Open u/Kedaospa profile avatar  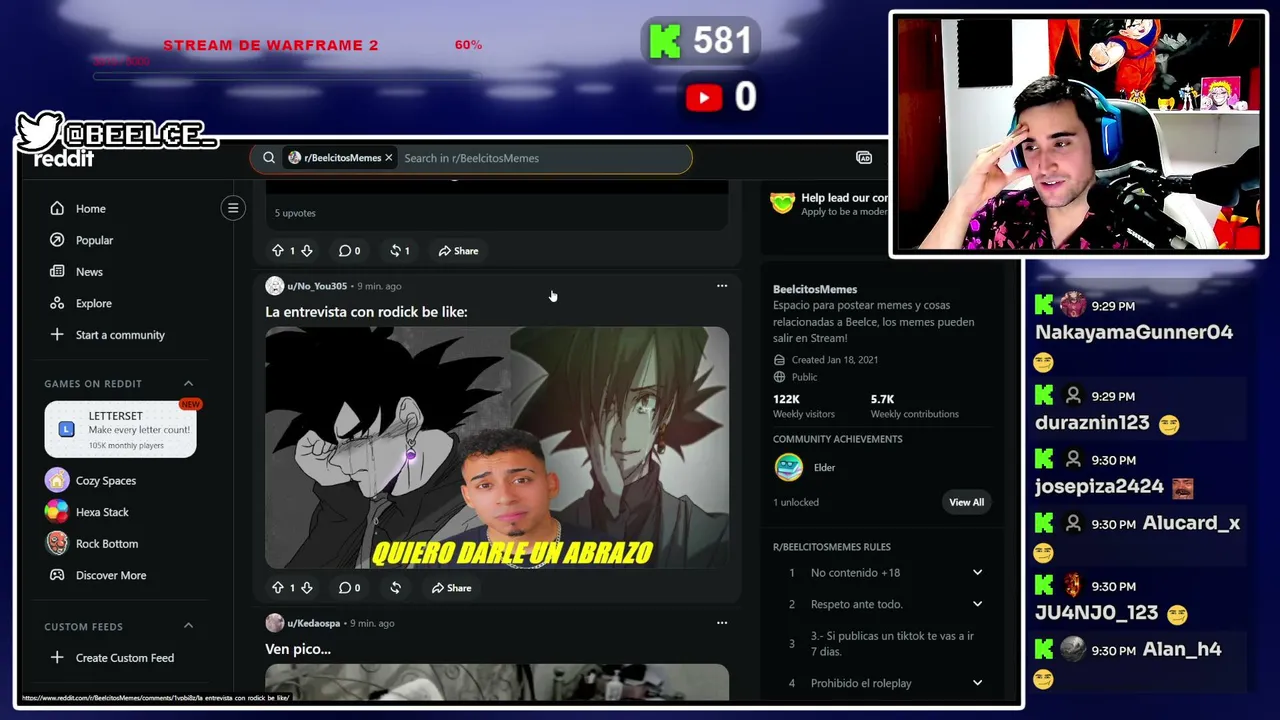pos(274,623)
